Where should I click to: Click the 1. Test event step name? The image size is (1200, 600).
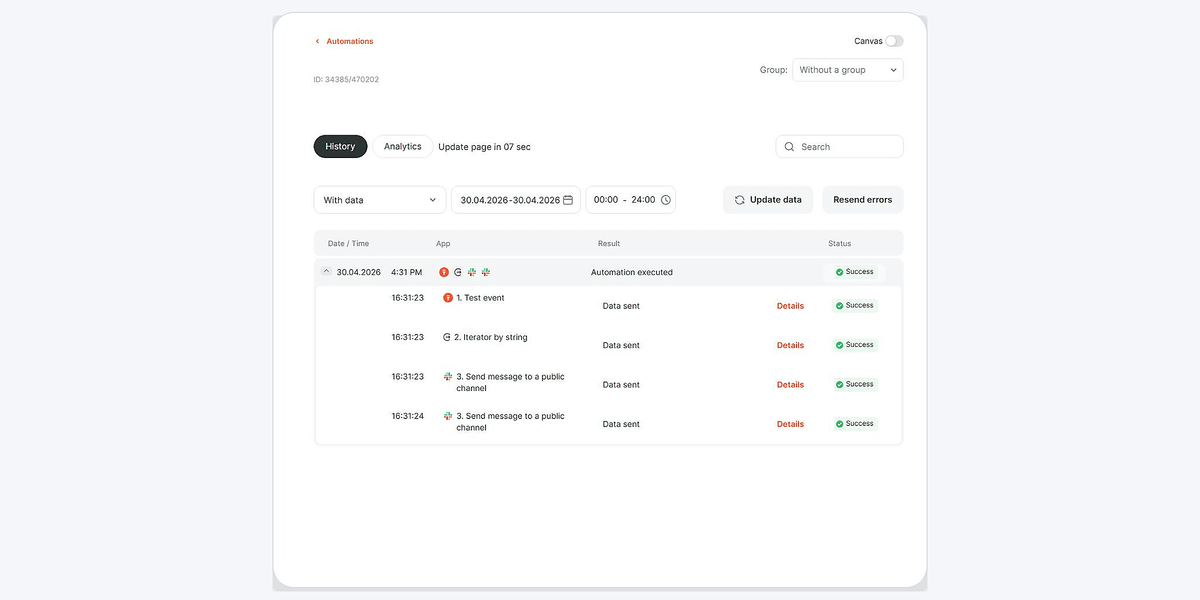[x=481, y=298]
